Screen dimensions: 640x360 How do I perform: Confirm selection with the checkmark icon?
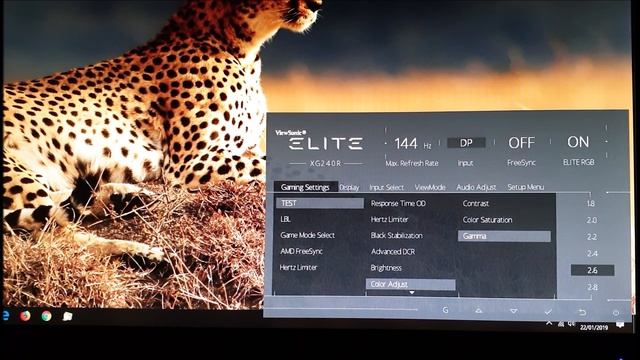[x=548, y=312]
